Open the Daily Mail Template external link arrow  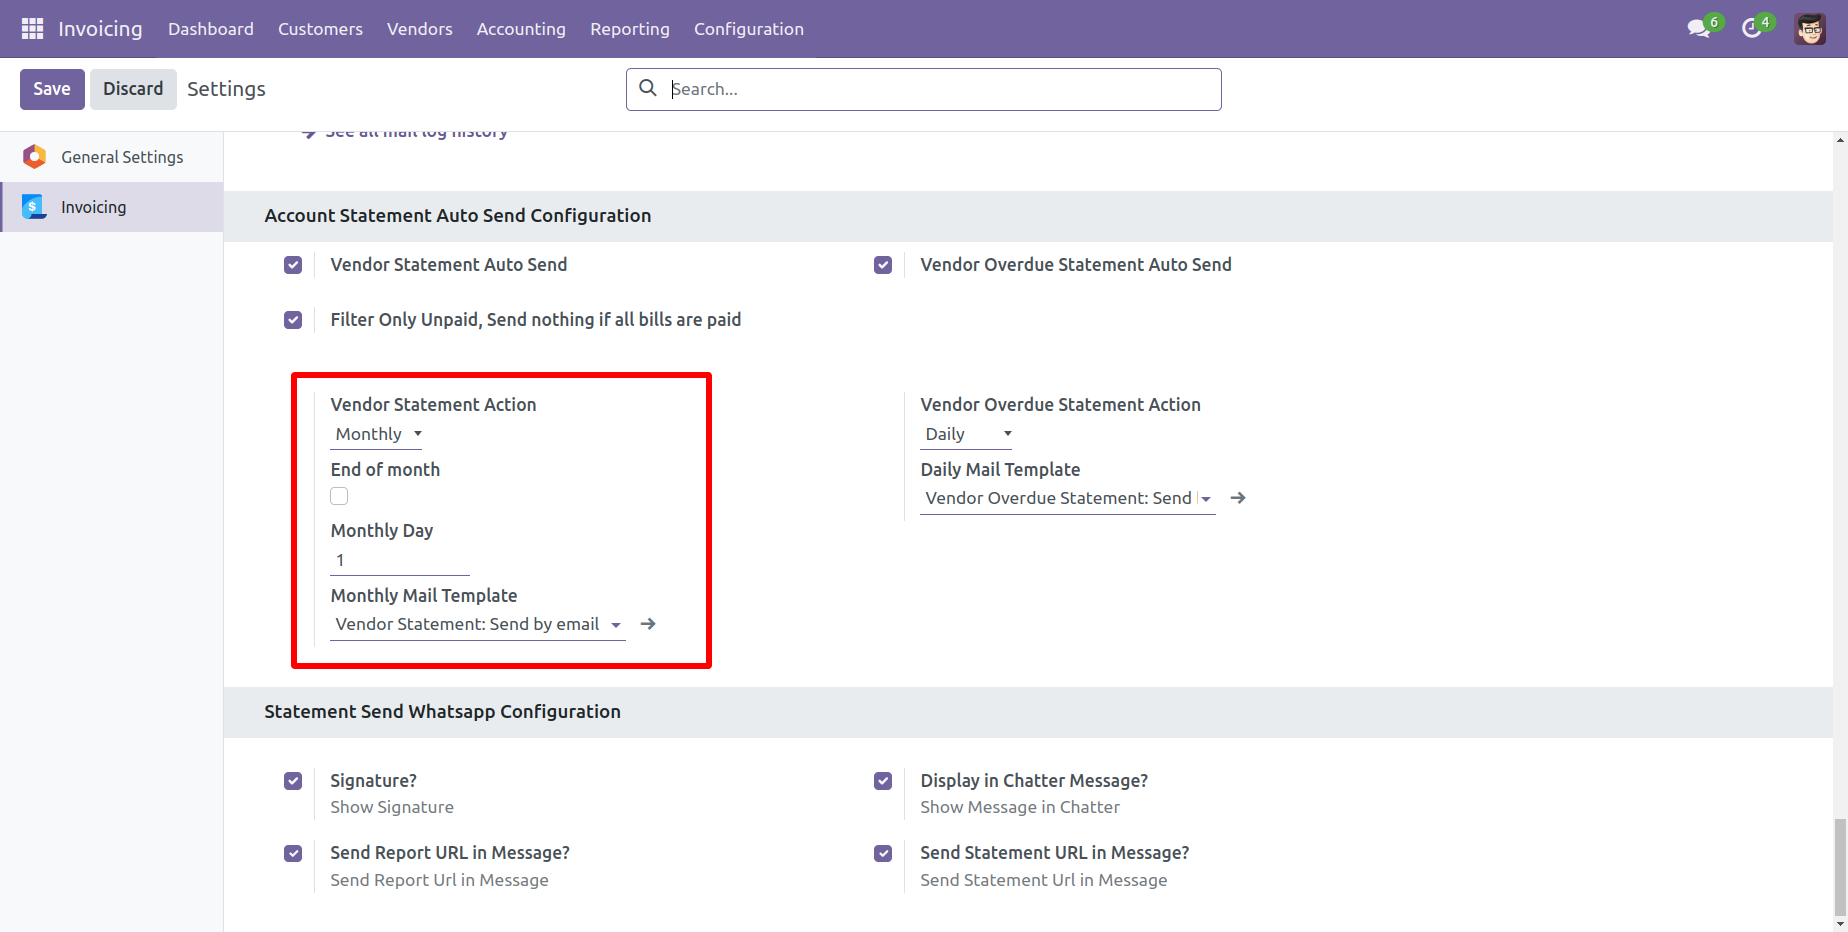(1238, 498)
